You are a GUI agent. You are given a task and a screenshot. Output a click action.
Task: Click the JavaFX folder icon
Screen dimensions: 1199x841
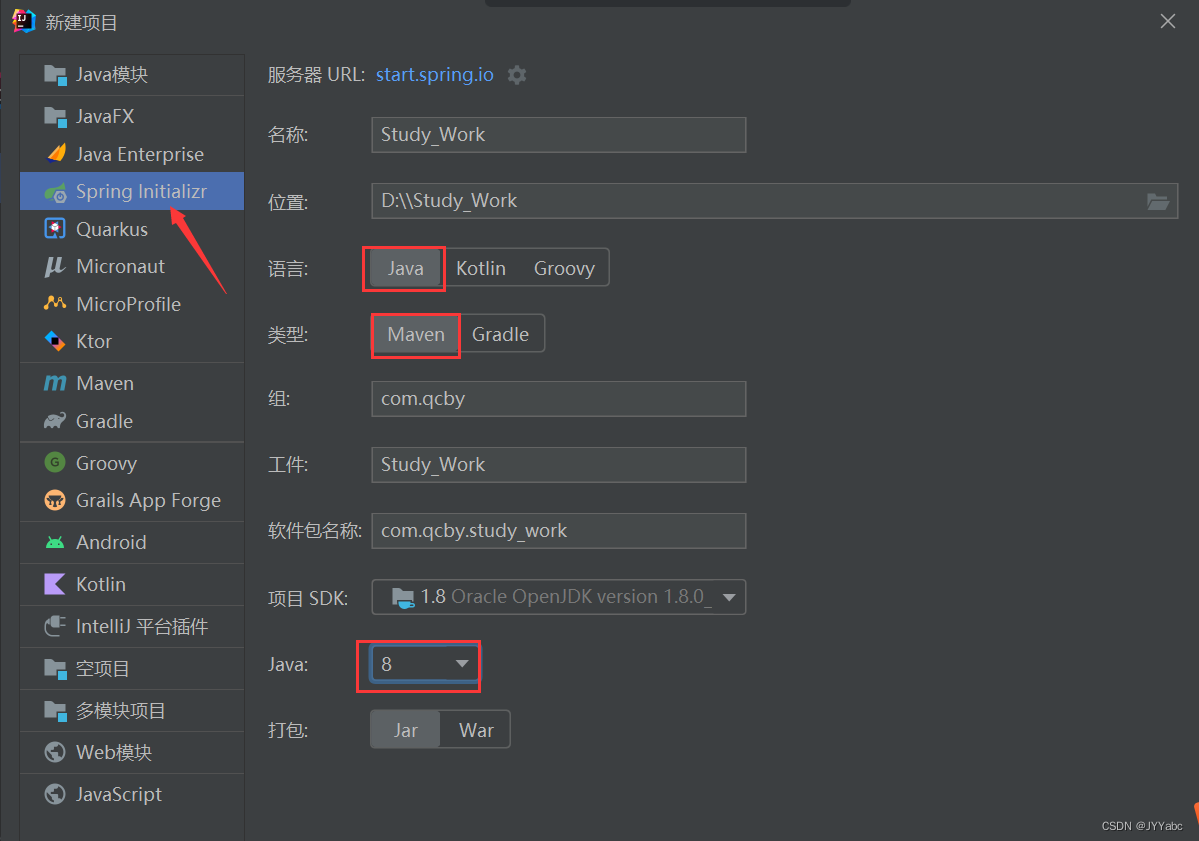click(x=55, y=116)
